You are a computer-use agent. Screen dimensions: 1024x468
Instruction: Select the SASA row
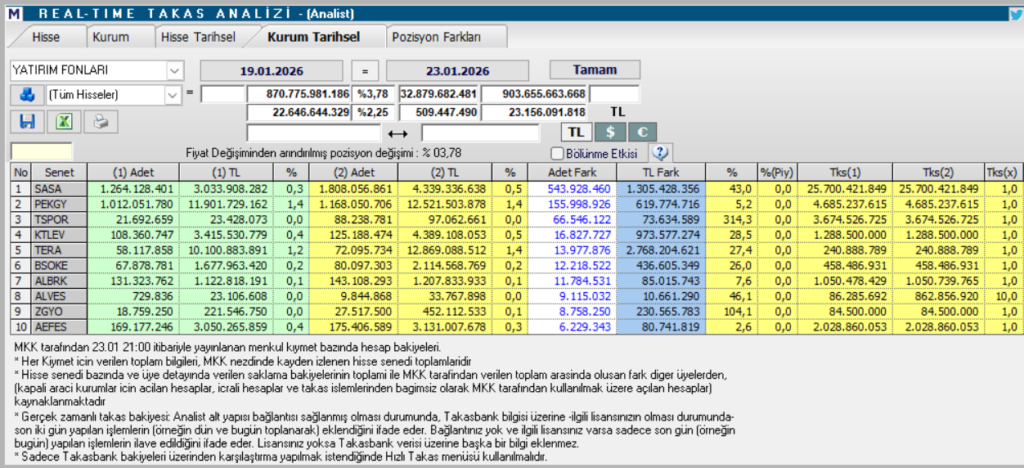[515, 189]
